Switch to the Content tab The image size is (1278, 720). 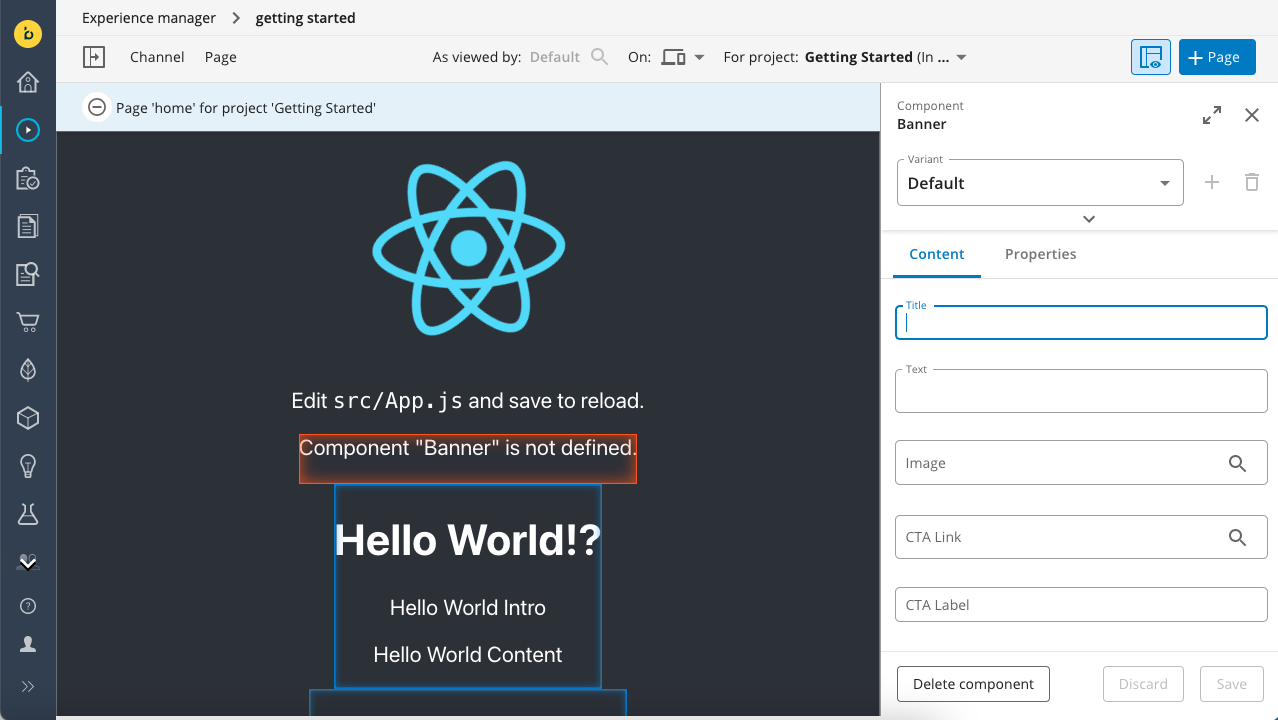tap(937, 254)
